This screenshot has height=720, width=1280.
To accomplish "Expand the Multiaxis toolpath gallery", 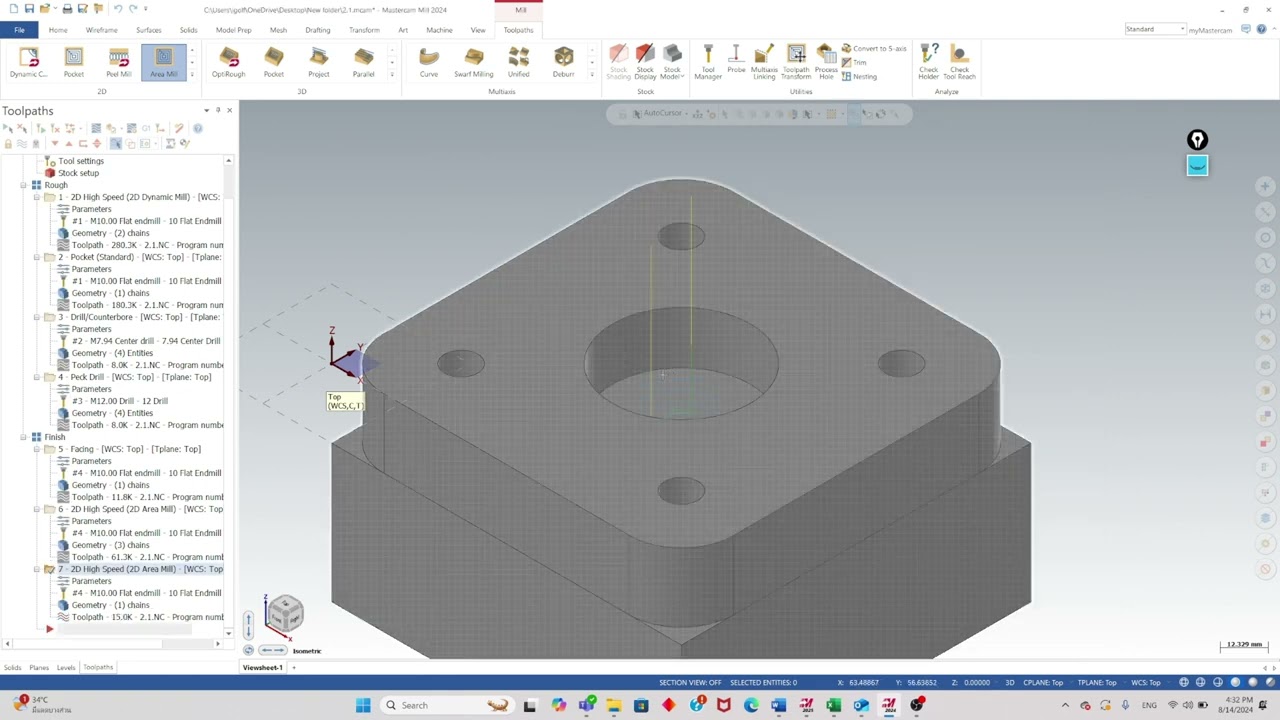I will pyautogui.click(x=591, y=75).
